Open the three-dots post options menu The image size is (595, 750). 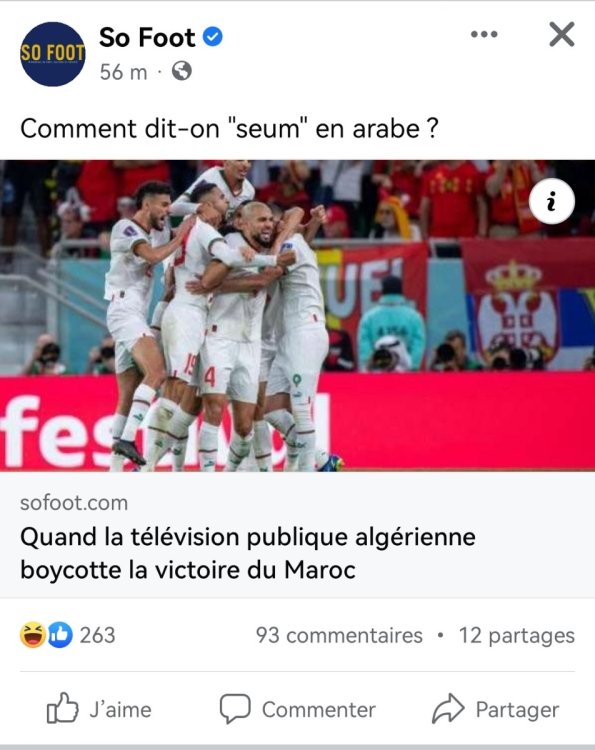tap(484, 34)
